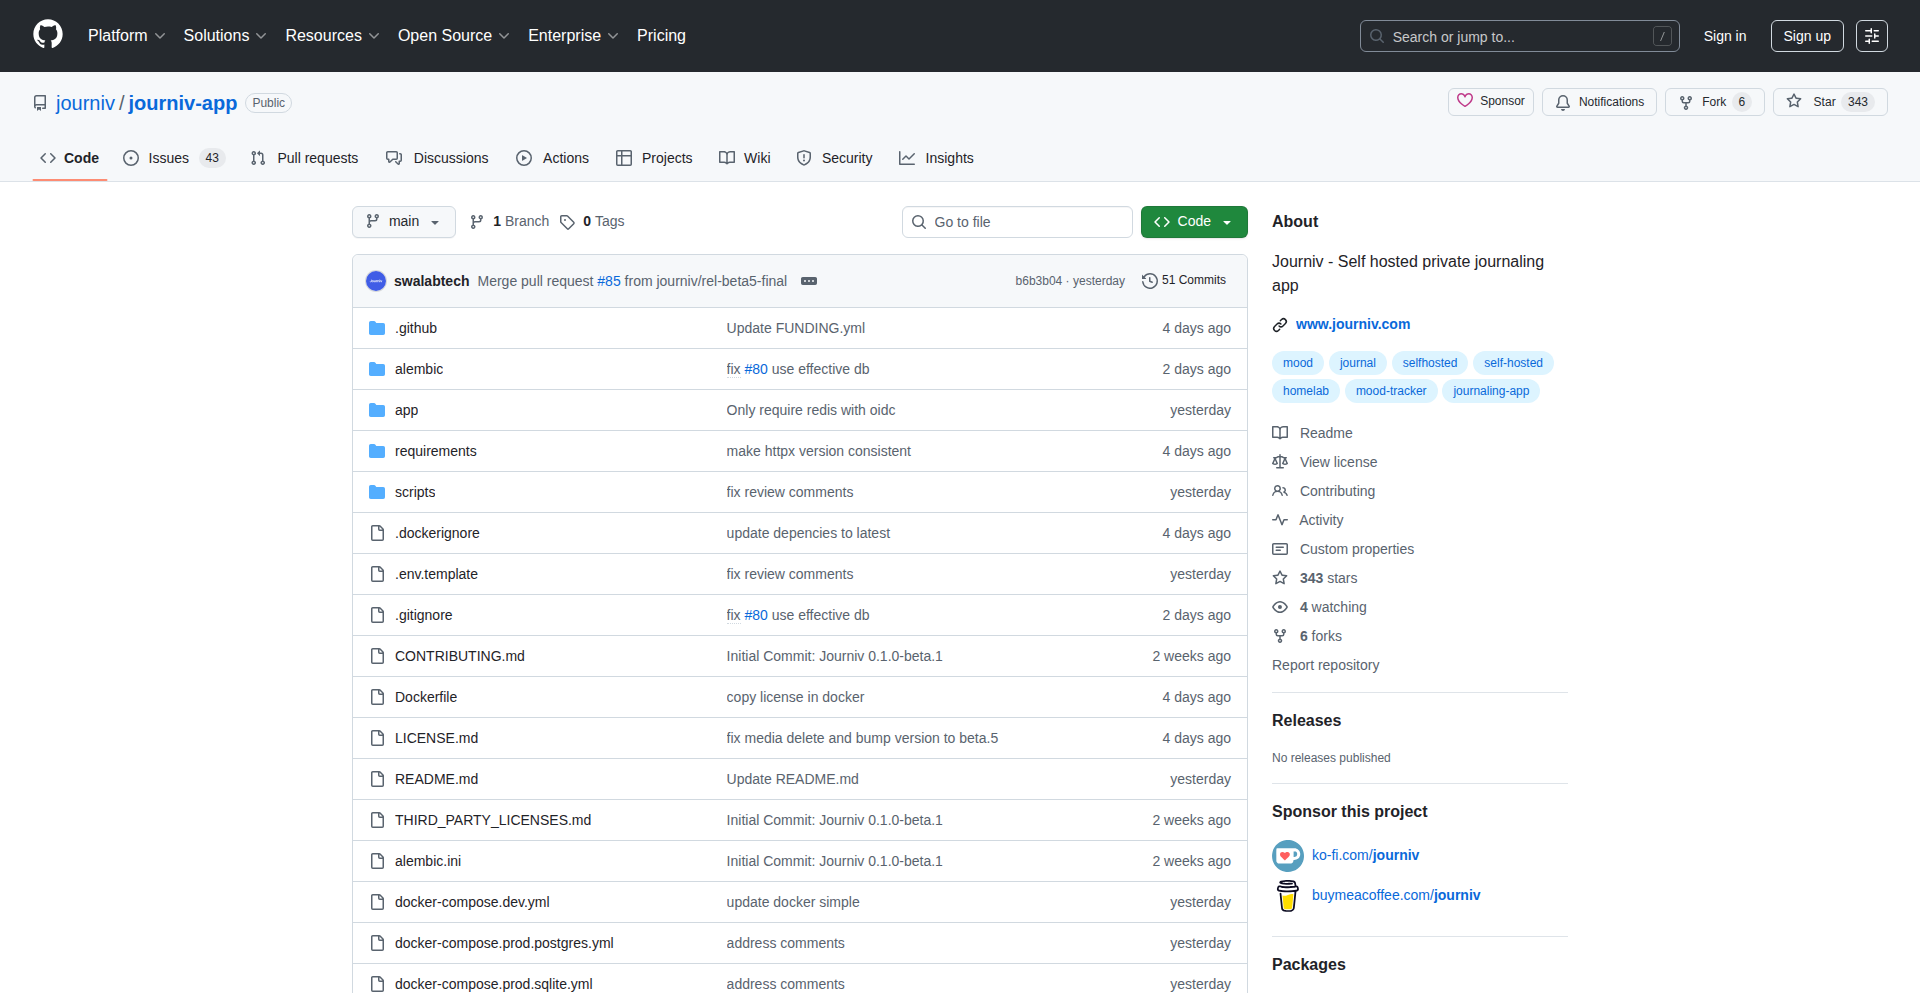Viewport: 1920px width, 993px height.
Task: Click the Tags icon link
Action: pos(567,222)
